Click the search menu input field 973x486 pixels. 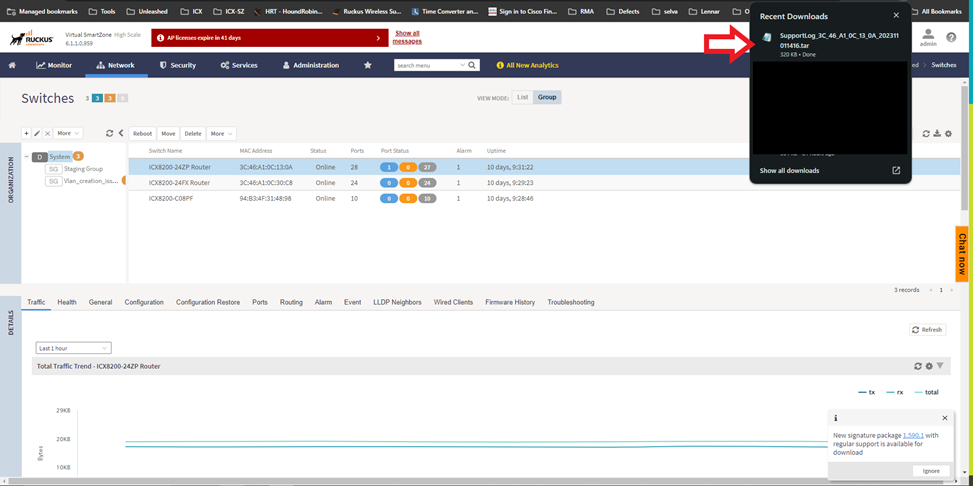(428, 65)
